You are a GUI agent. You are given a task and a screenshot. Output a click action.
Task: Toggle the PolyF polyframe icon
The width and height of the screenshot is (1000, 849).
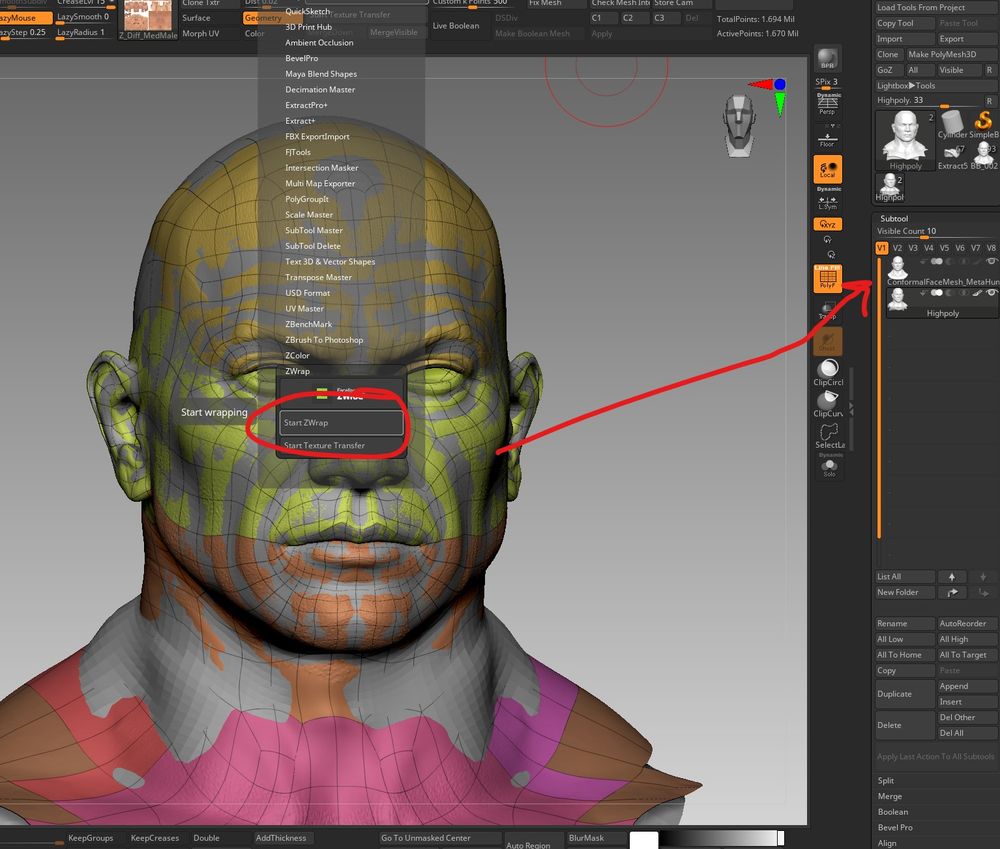[x=828, y=278]
